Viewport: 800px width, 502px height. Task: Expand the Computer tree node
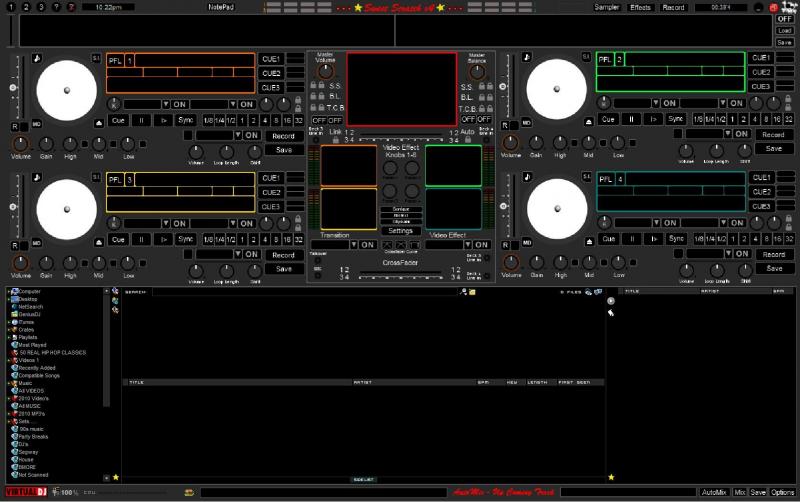point(9,292)
